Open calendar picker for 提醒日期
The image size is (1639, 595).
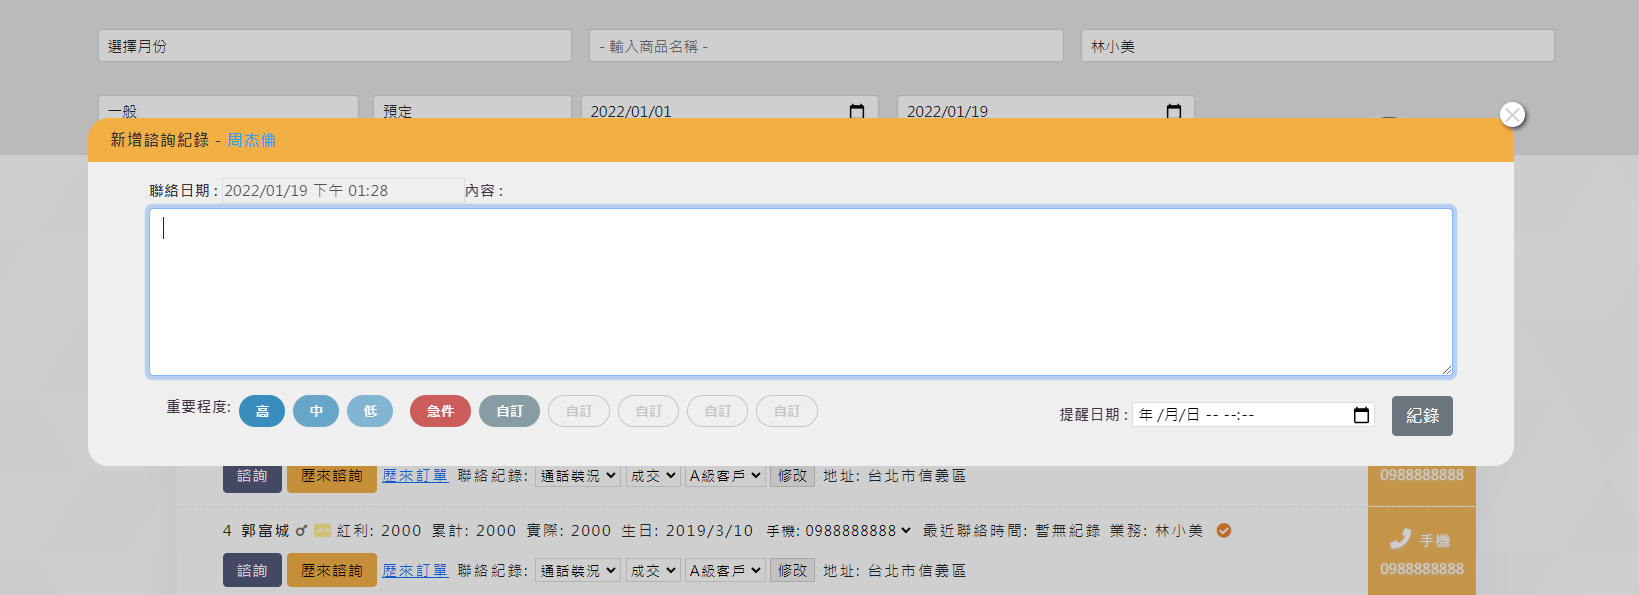click(x=1361, y=415)
